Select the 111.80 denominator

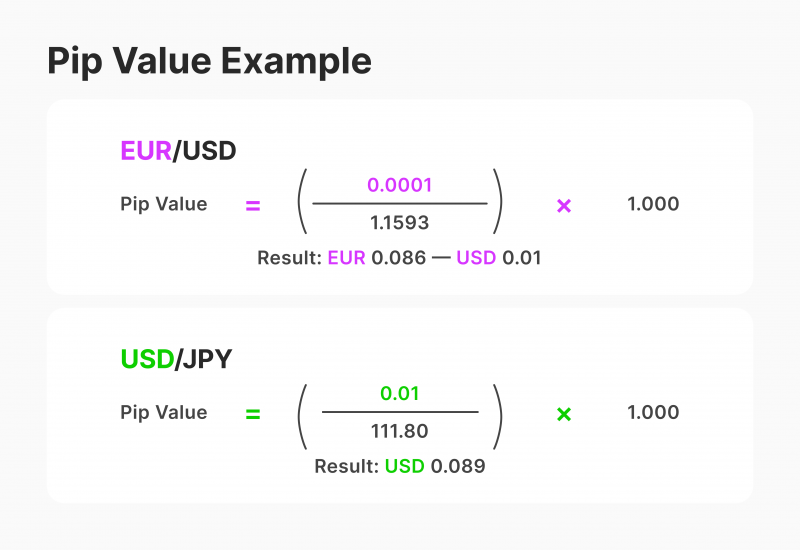pyautogui.click(x=400, y=433)
